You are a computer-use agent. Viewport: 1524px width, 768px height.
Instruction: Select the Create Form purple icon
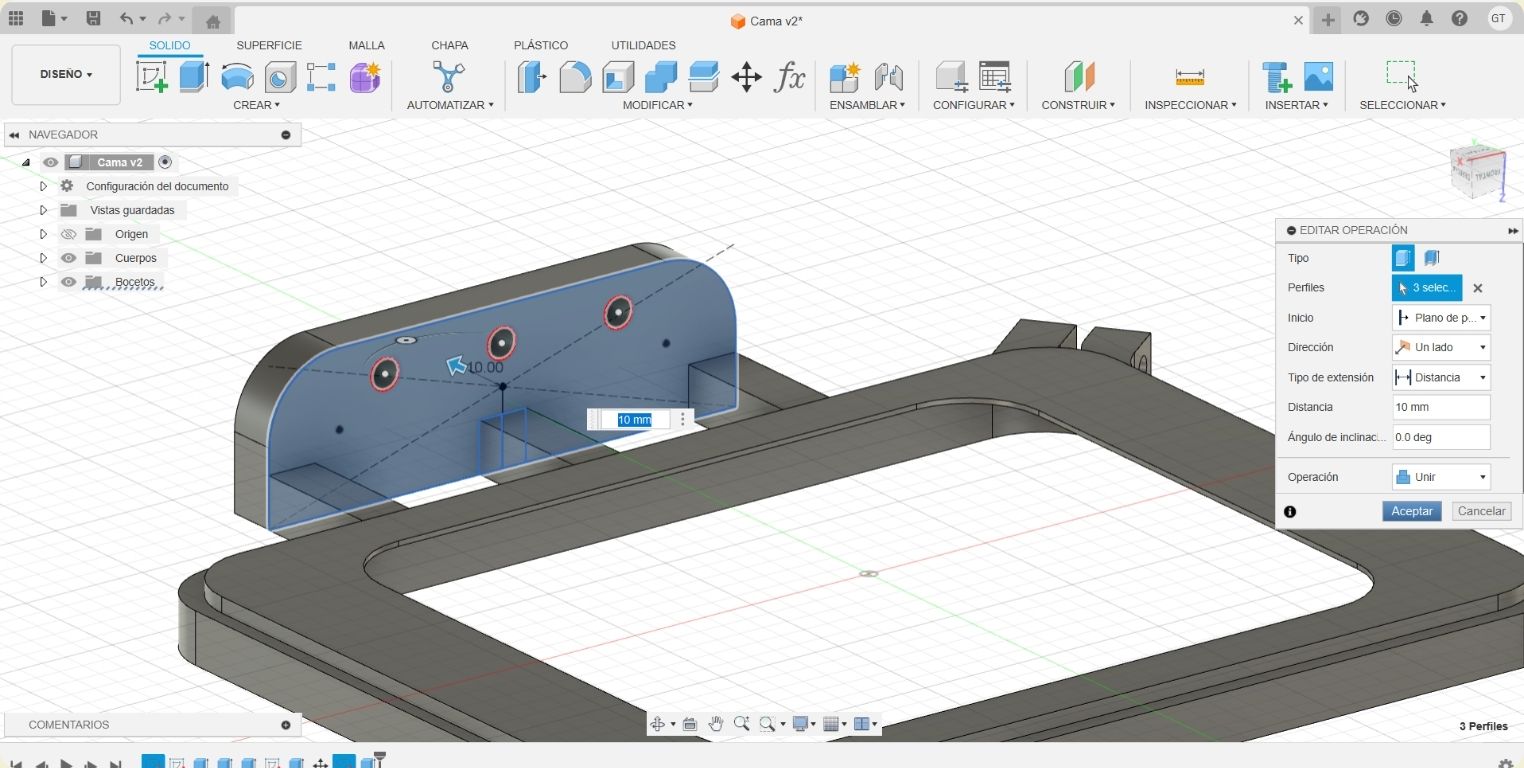point(365,77)
